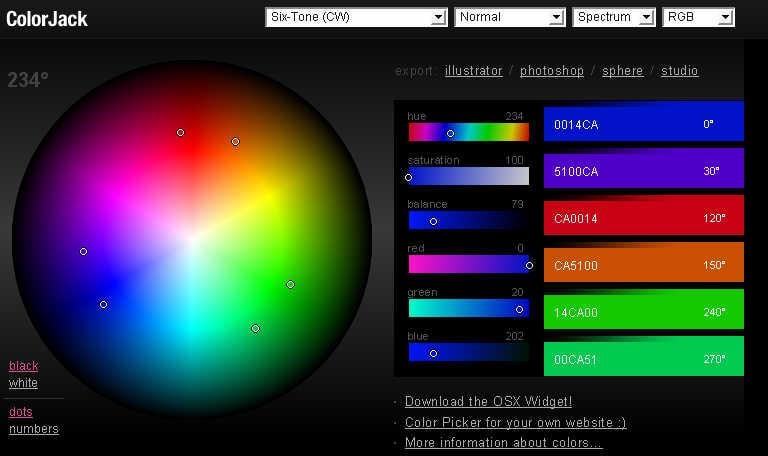This screenshot has height=456, width=768.
Task: Click the photoshop export link
Action: tap(552, 71)
